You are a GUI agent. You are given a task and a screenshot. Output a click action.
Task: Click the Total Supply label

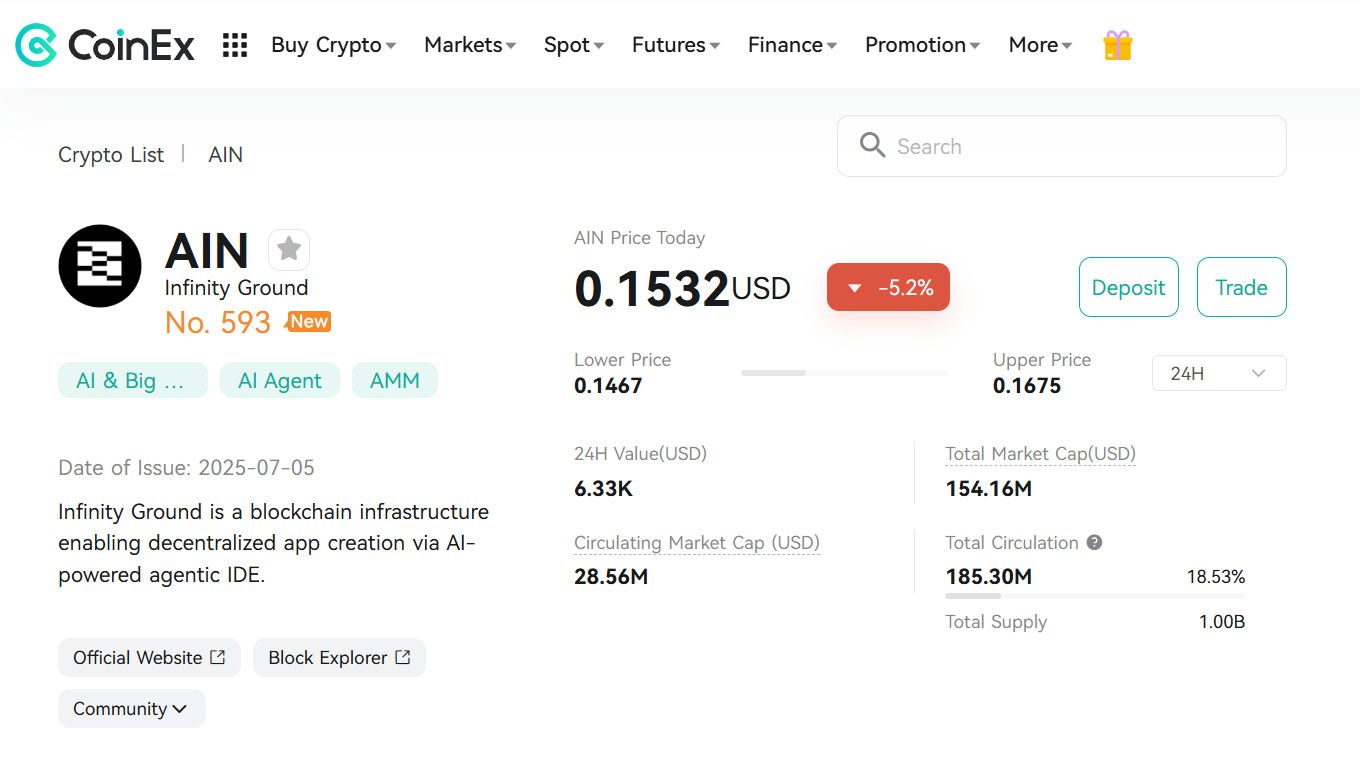tap(996, 621)
